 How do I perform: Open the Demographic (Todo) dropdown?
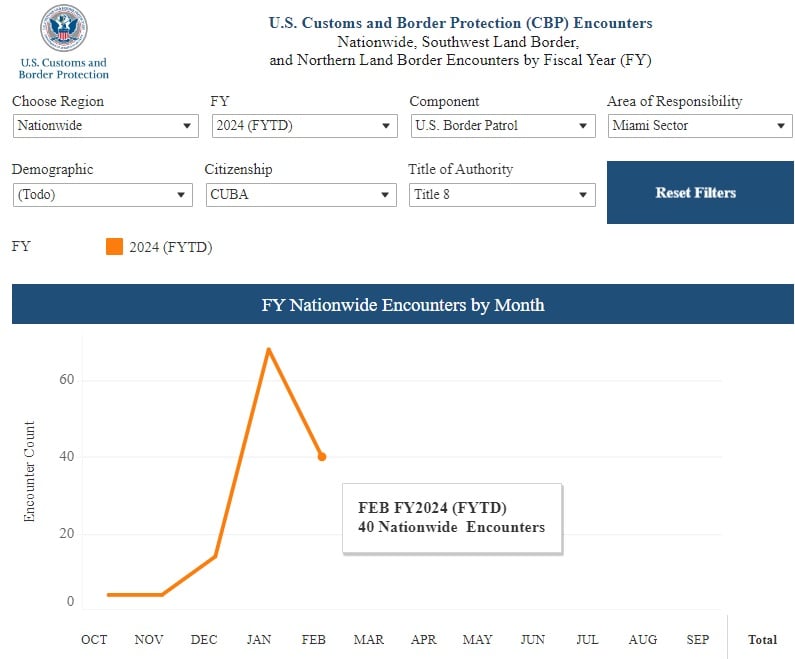102,195
